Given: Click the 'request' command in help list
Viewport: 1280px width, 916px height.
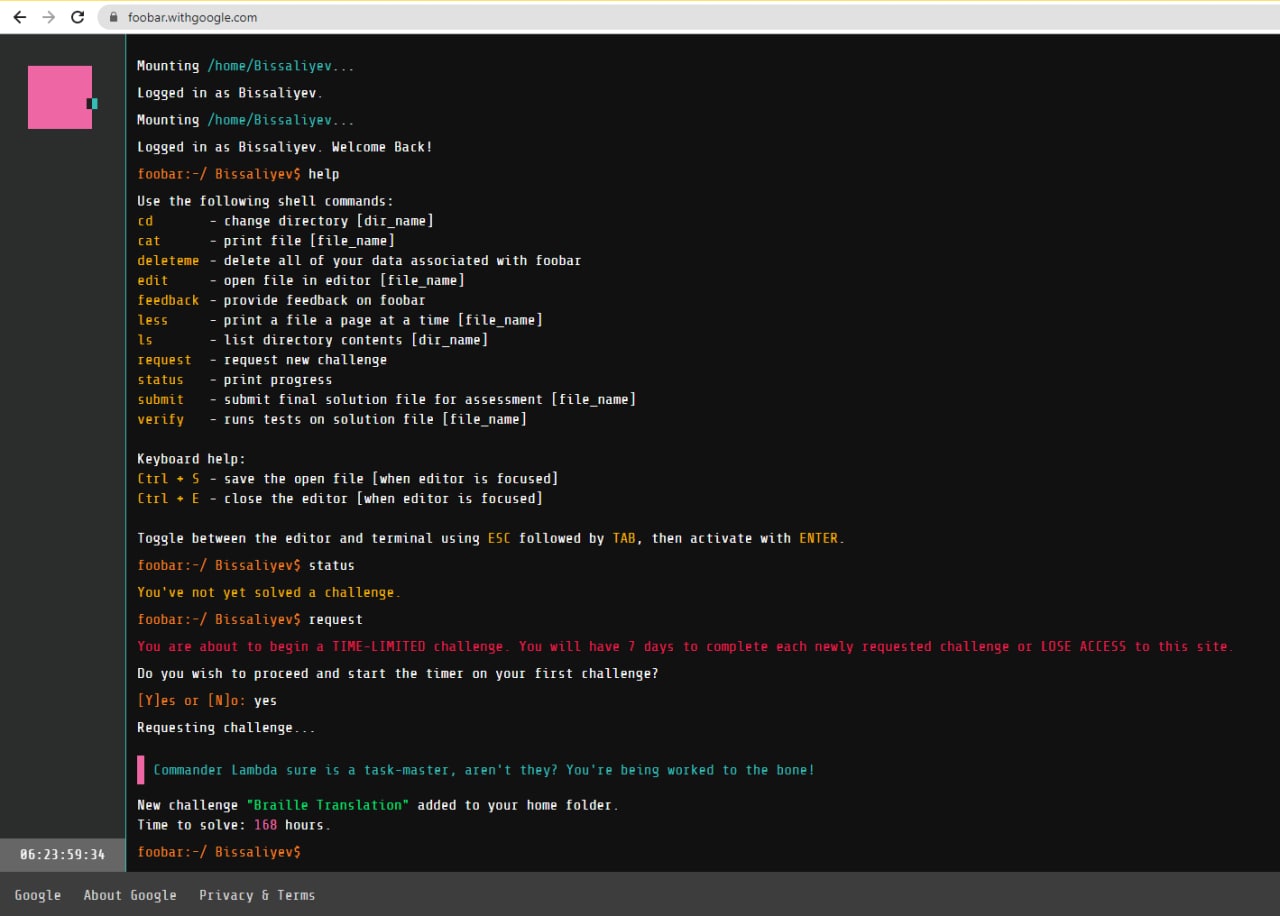Looking at the screenshot, I should (x=164, y=360).
